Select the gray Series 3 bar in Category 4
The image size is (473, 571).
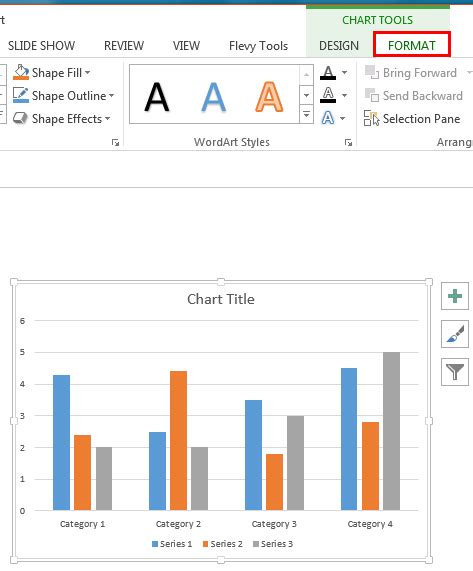coord(391,431)
